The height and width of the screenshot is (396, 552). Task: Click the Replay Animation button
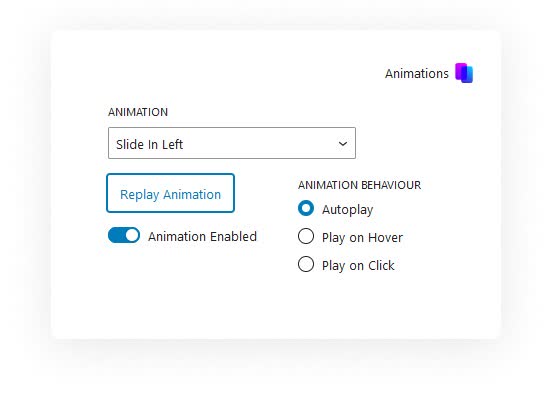pos(170,193)
